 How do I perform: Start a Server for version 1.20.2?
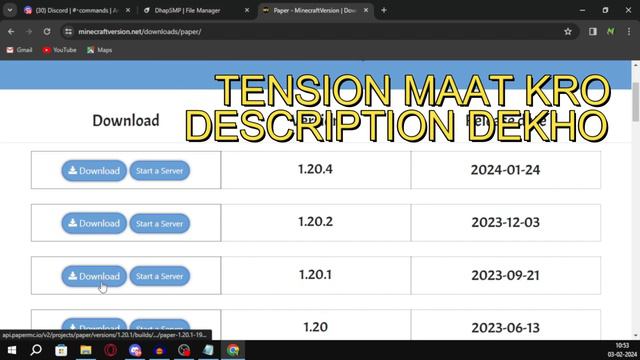160,224
